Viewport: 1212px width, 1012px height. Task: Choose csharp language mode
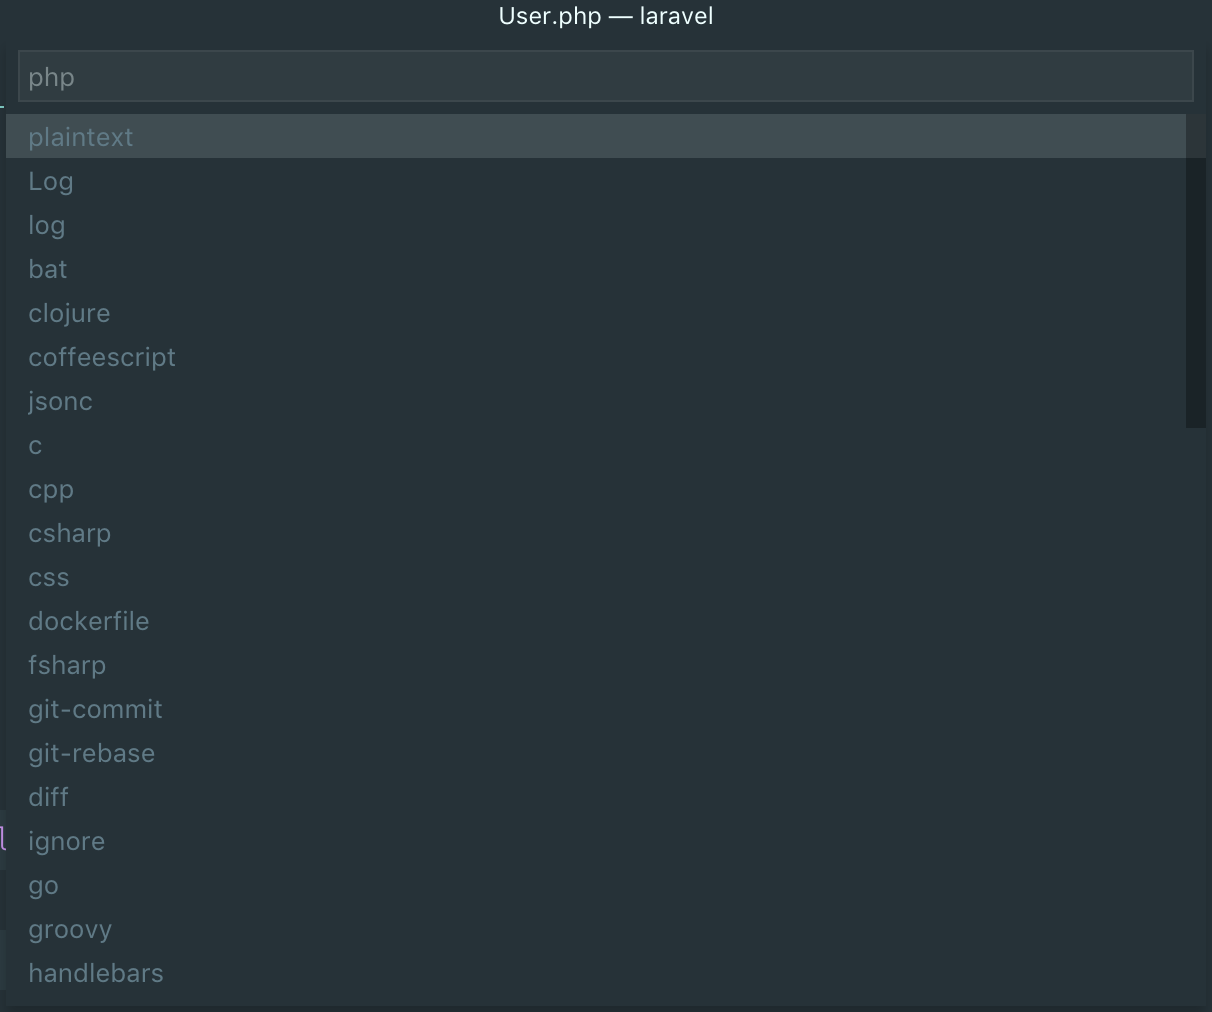(70, 533)
